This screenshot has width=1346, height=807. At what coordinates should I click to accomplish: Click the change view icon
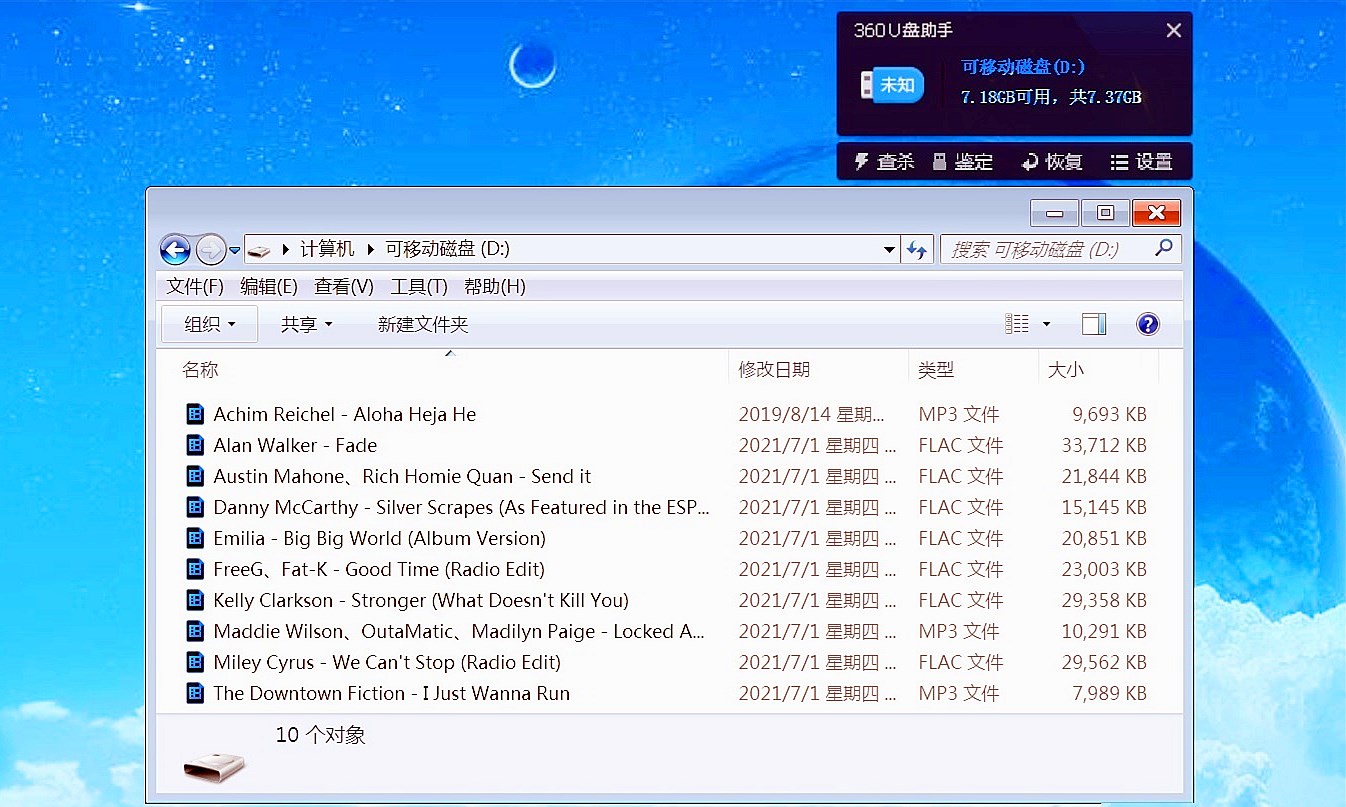pos(1017,324)
